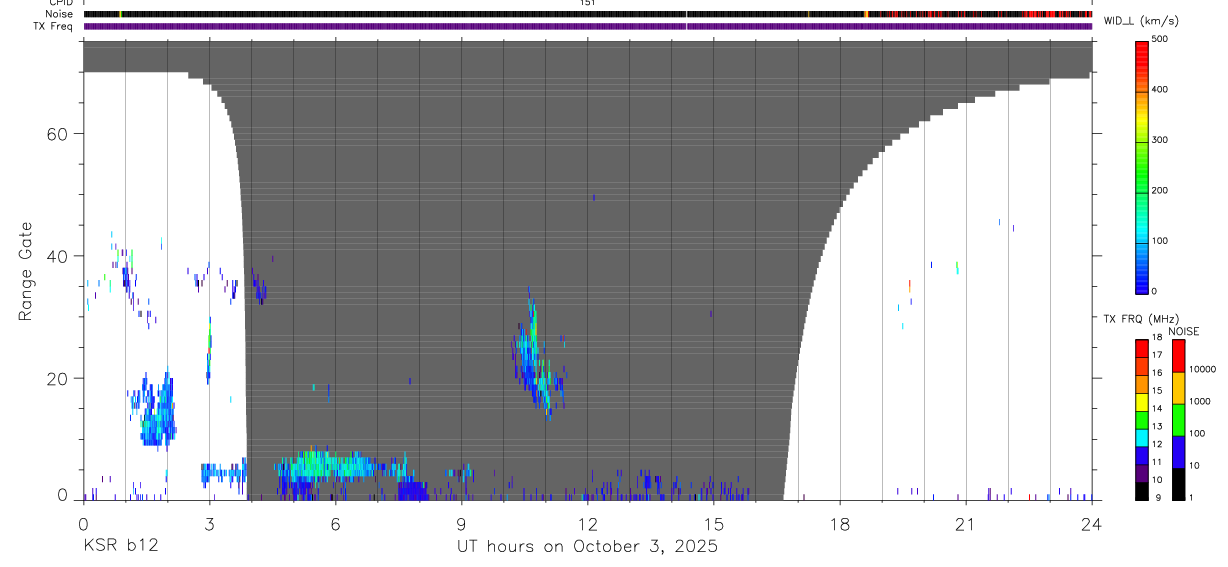The image size is (1228, 567).
Task: Click the yellow 1000 swatch in NOISE legend
Action: tap(1178, 388)
